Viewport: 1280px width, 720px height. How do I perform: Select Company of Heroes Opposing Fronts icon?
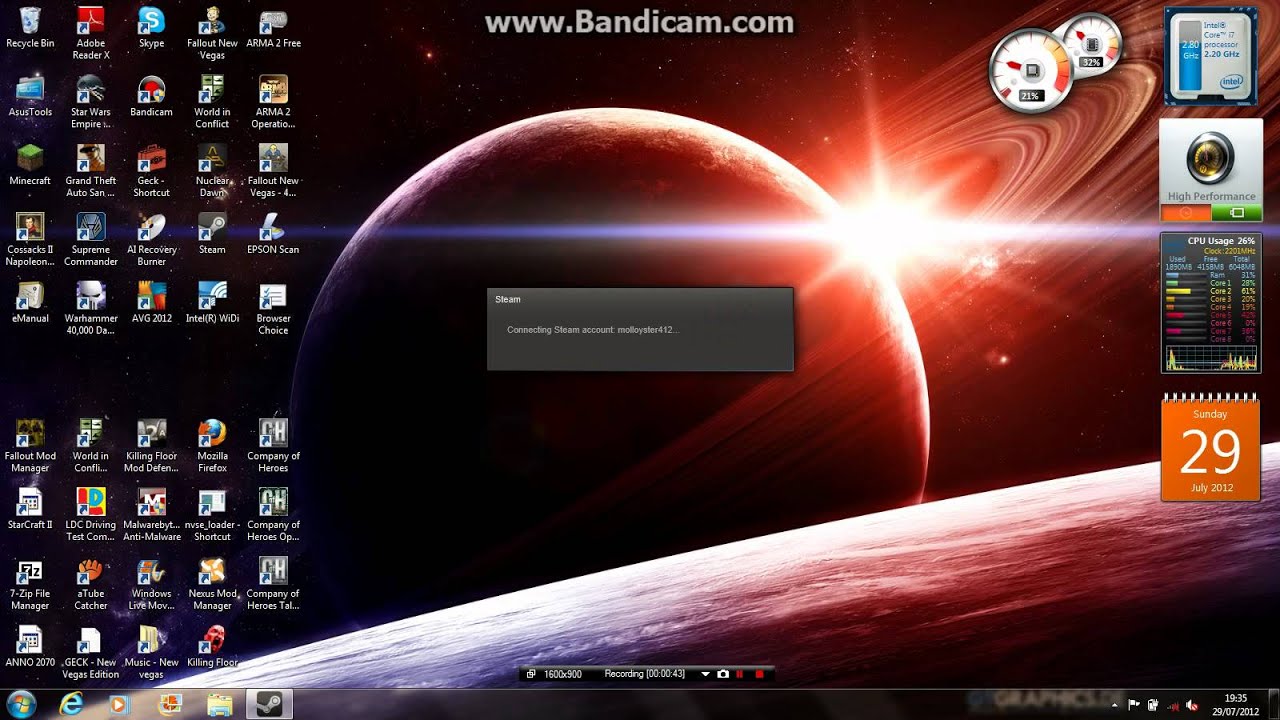click(x=273, y=515)
